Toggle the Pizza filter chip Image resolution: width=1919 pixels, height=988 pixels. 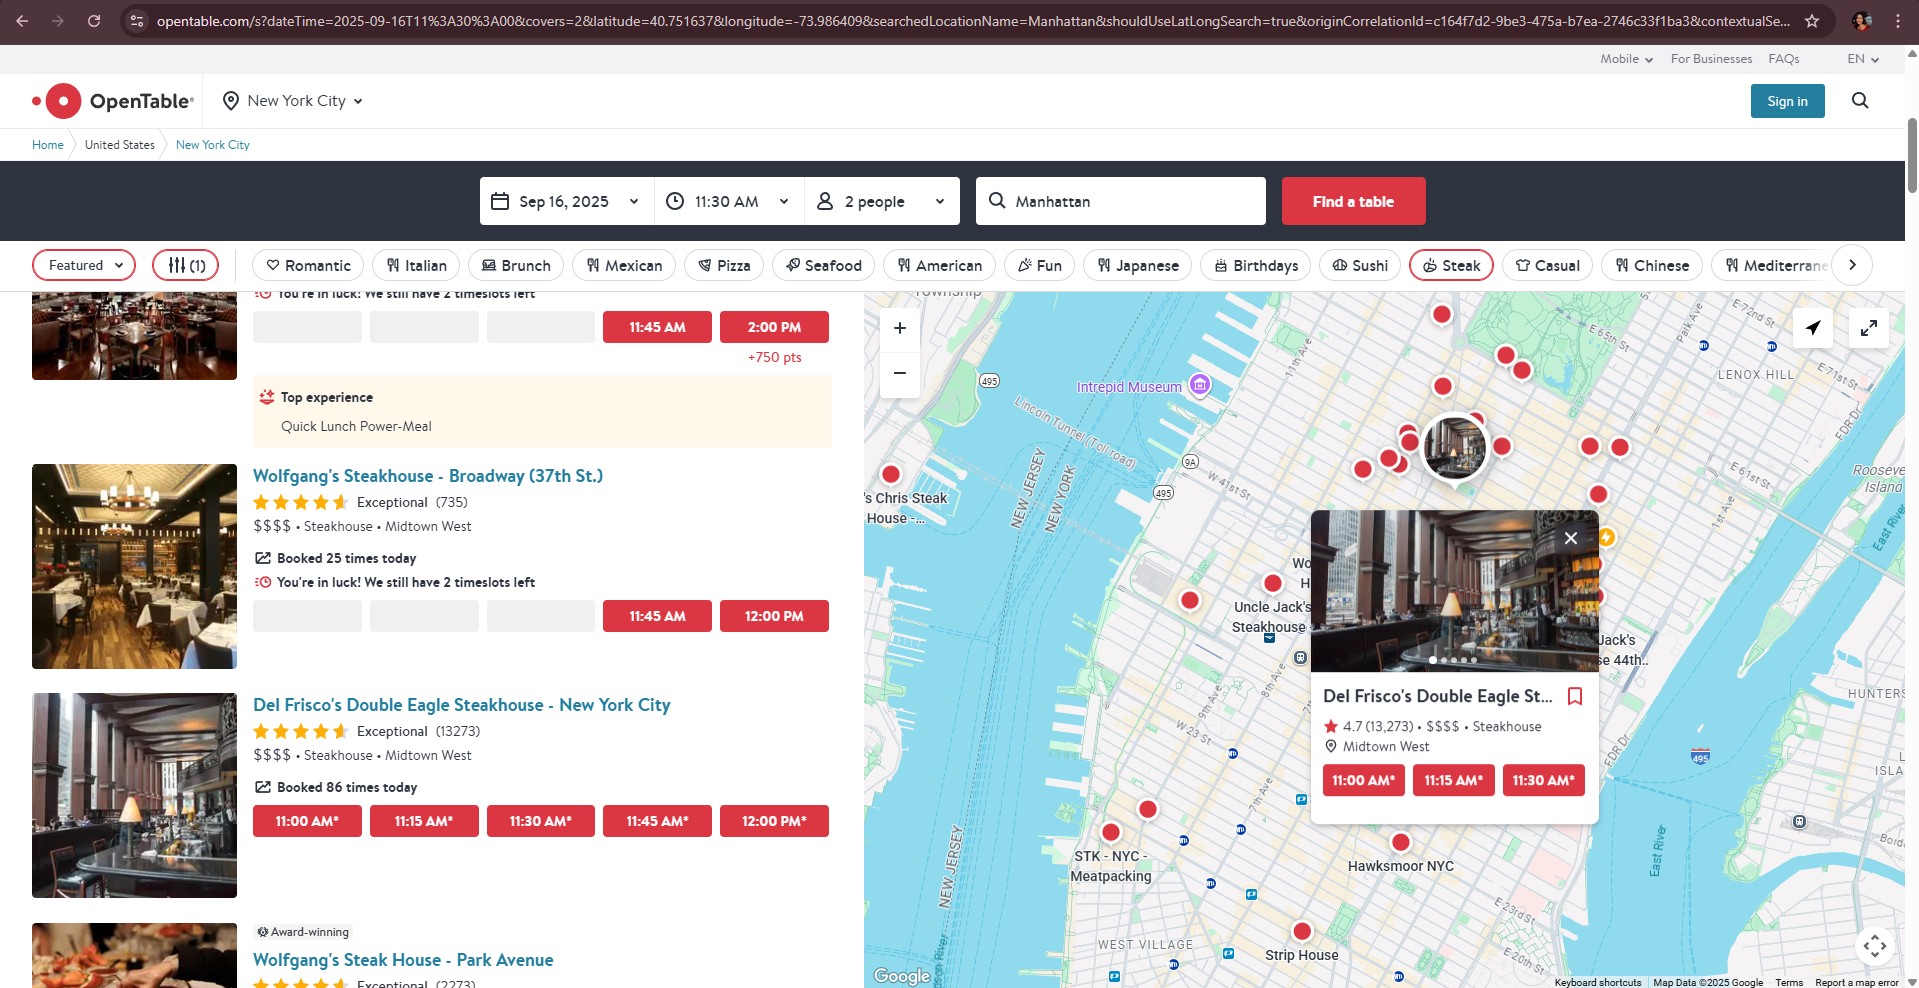[x=724, y=265]
